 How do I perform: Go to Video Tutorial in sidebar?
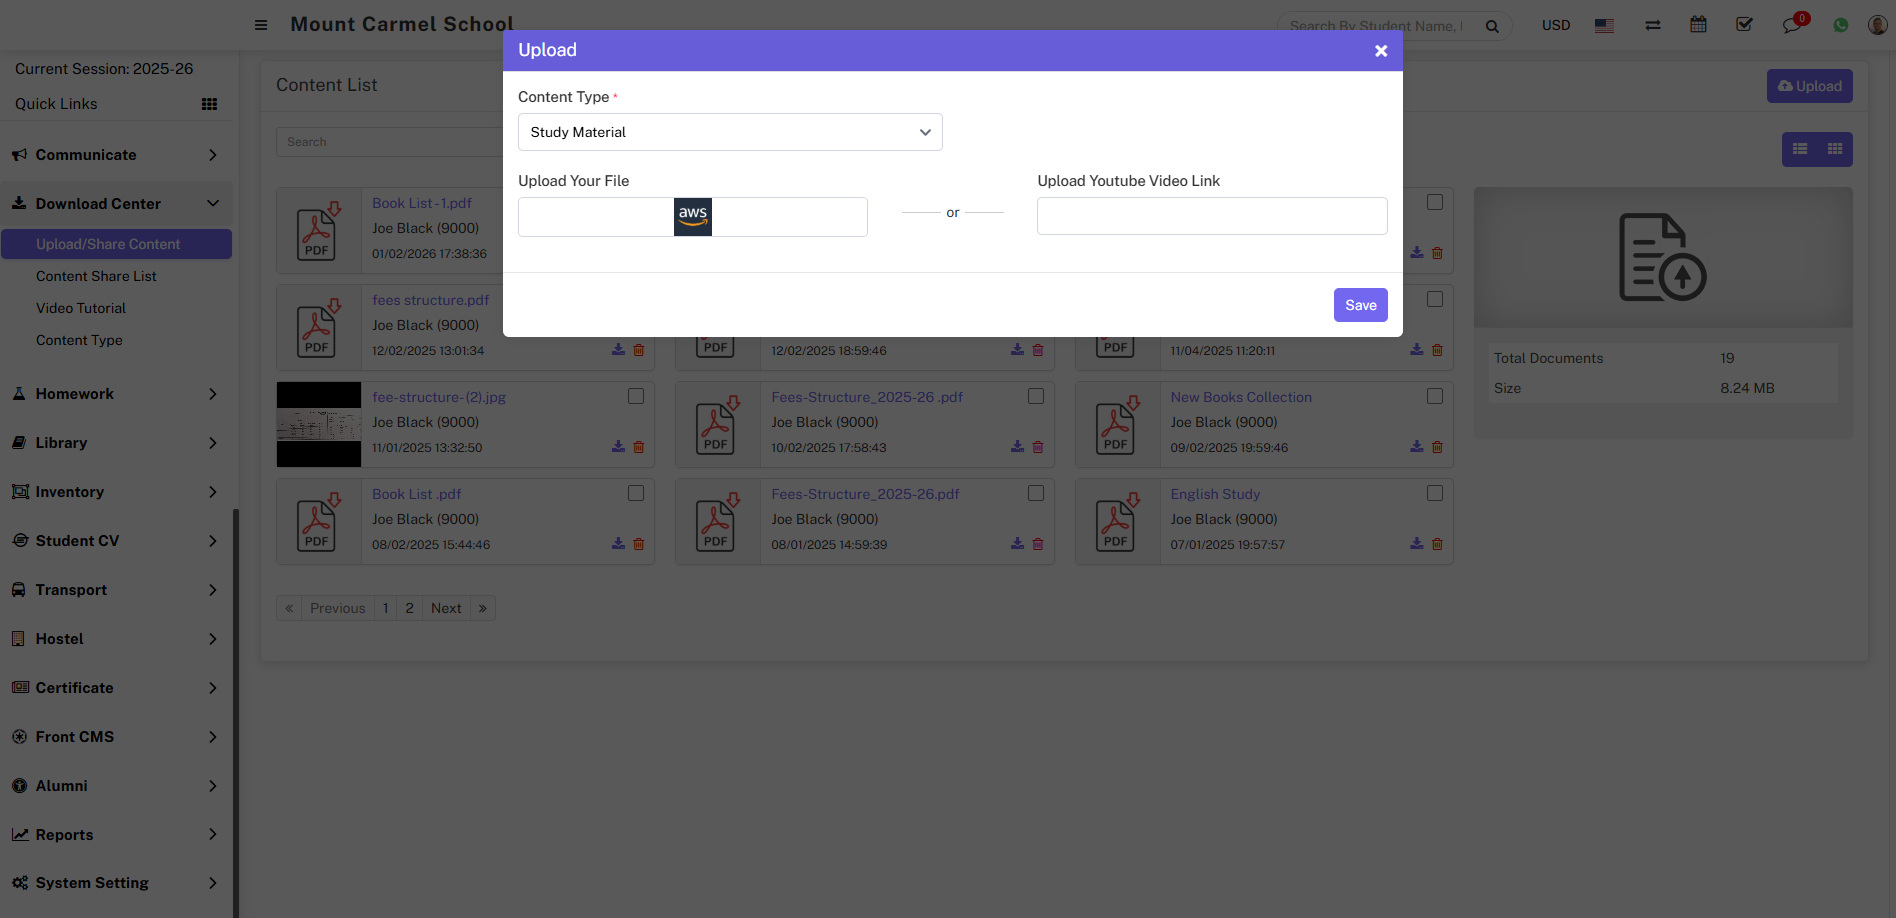click(81, 308)
